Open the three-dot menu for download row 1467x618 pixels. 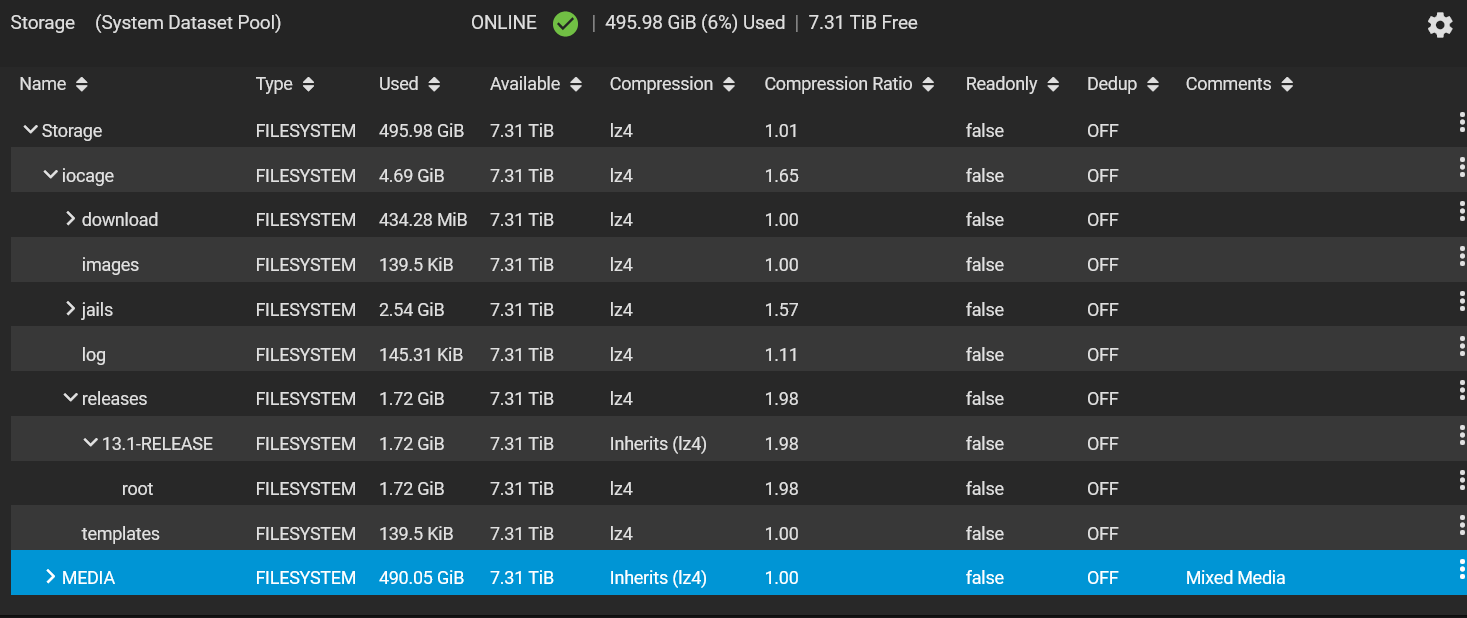1461,212
